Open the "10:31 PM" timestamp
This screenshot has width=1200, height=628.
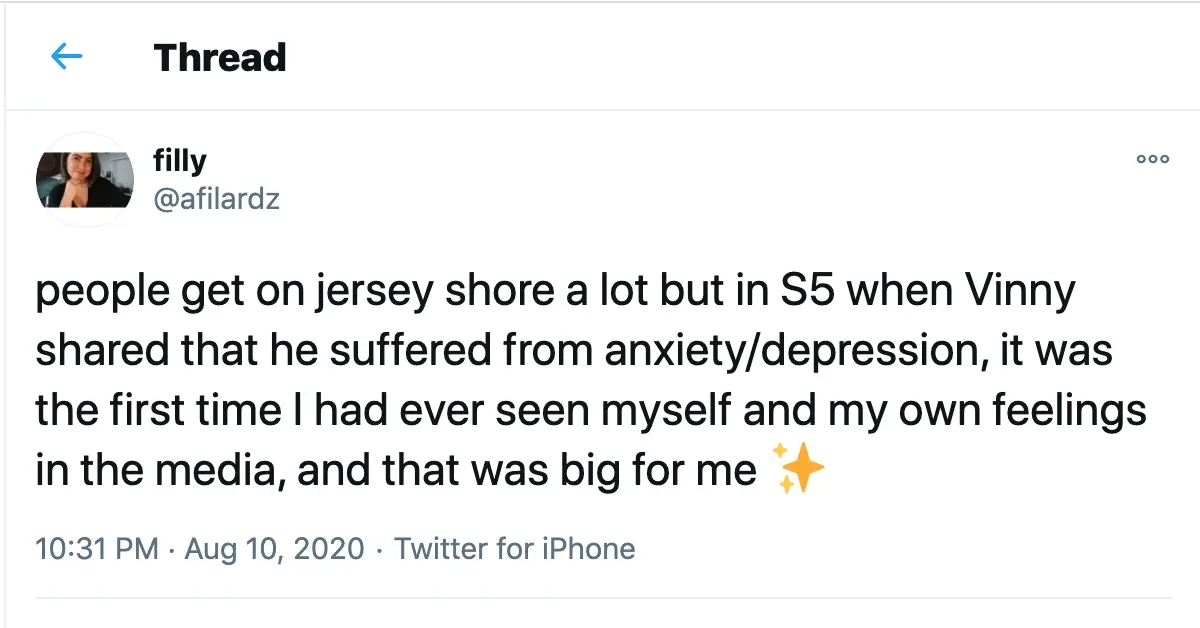click(x=96, y=549)
